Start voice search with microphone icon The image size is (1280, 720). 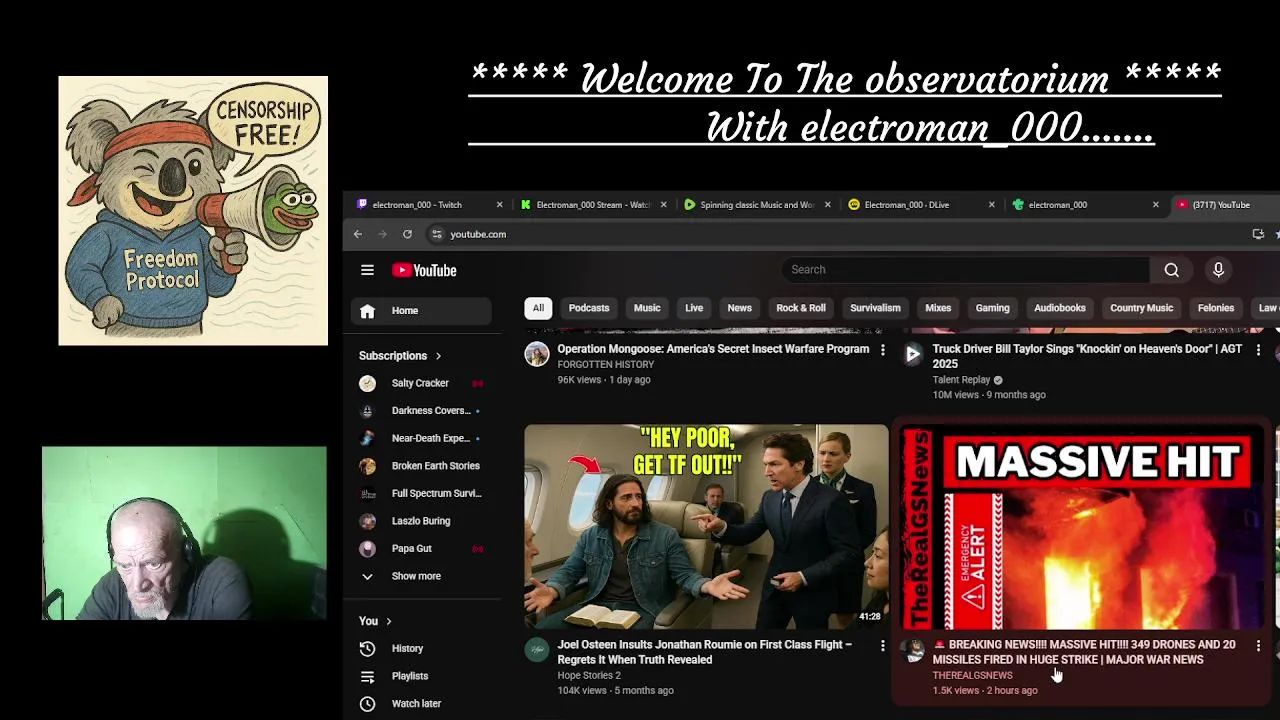pyautogui.click(x=1218, y=270)
